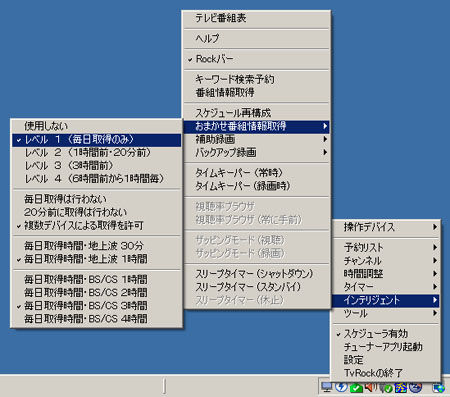Choose 毎日取得時間・地上波 30分
This screenshot has height=397, width=450.
97,246
